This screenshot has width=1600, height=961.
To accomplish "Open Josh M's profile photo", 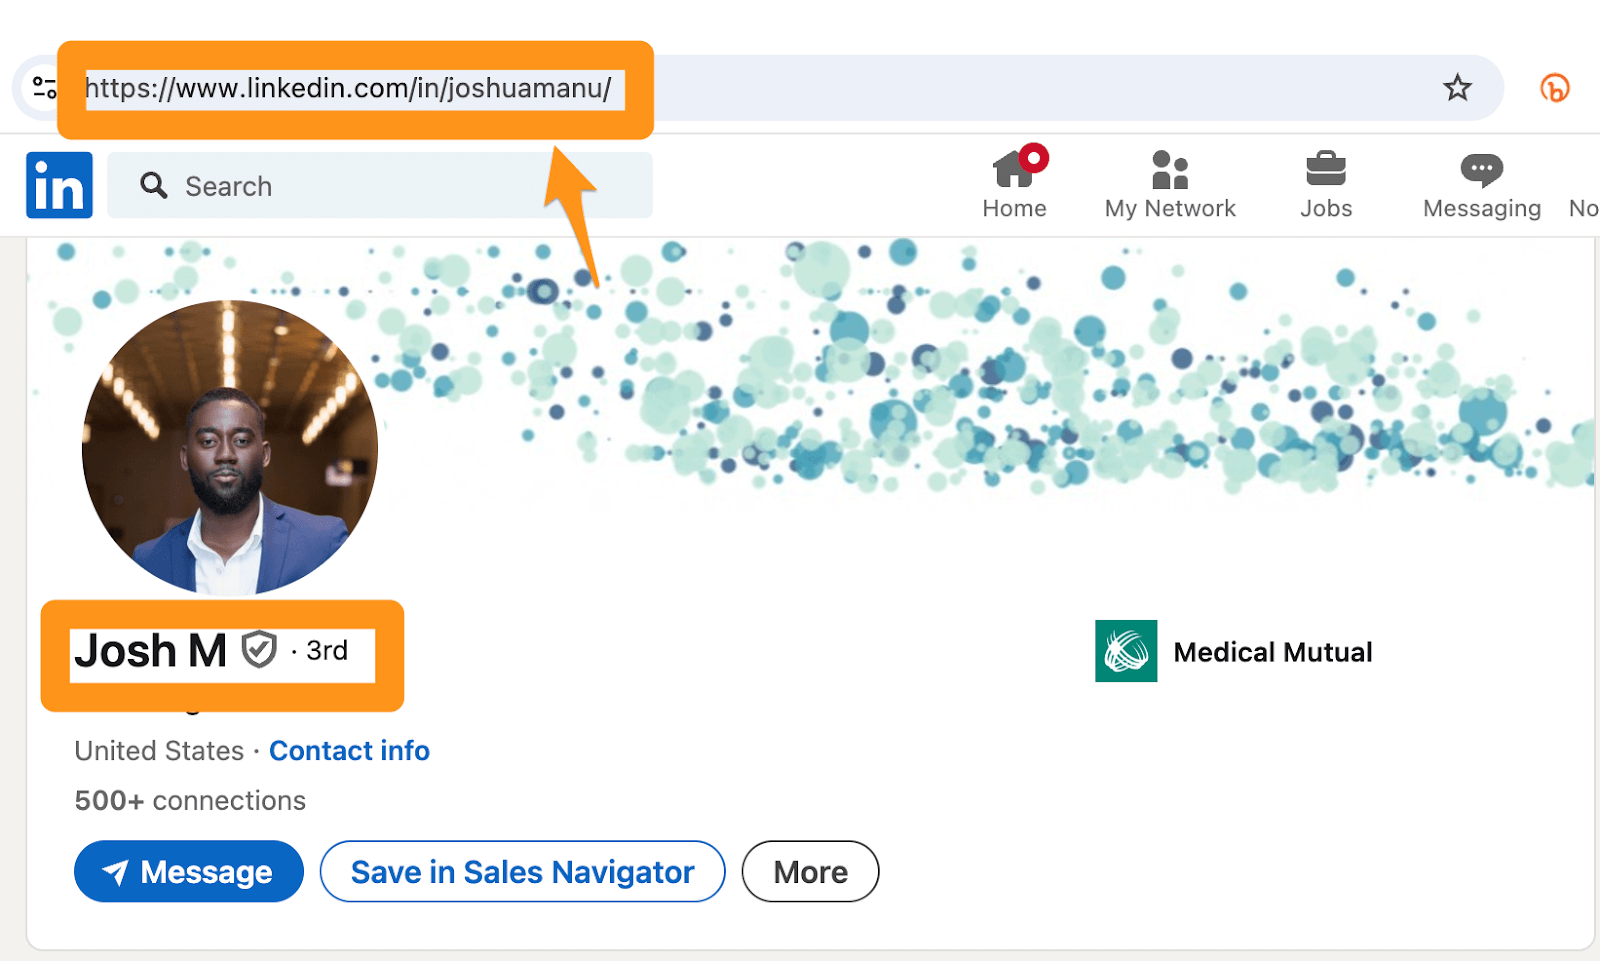I will 230,448.
